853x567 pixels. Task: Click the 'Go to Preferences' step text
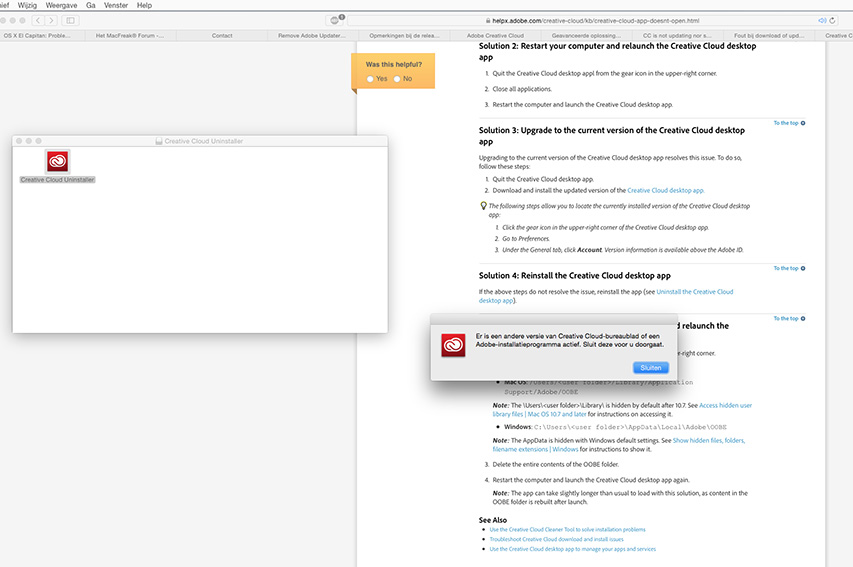point(526,238)
